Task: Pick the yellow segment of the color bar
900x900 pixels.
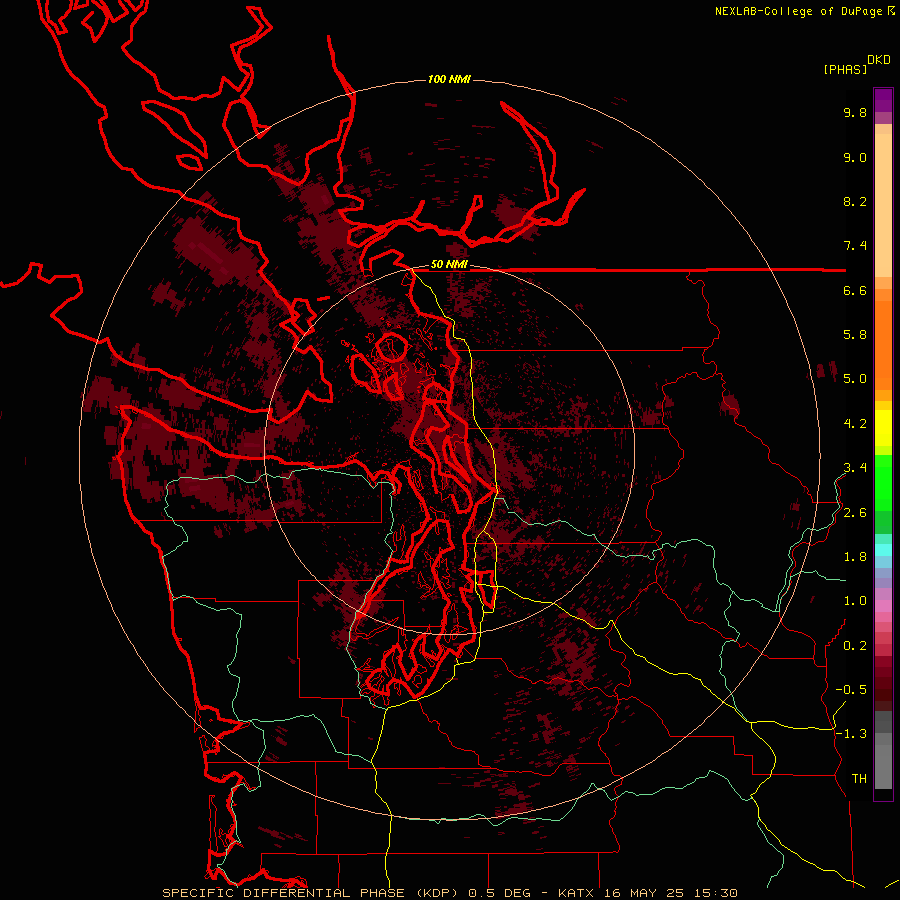Action: click(x=883, y=428)
